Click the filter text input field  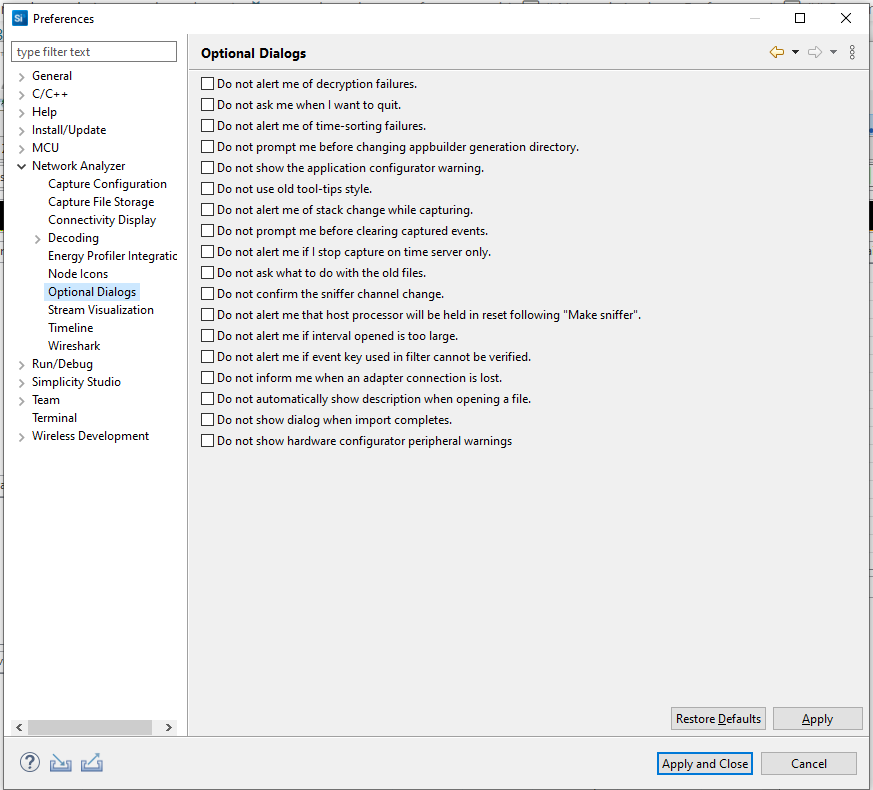pyautogui.click(x=94, y=52)
